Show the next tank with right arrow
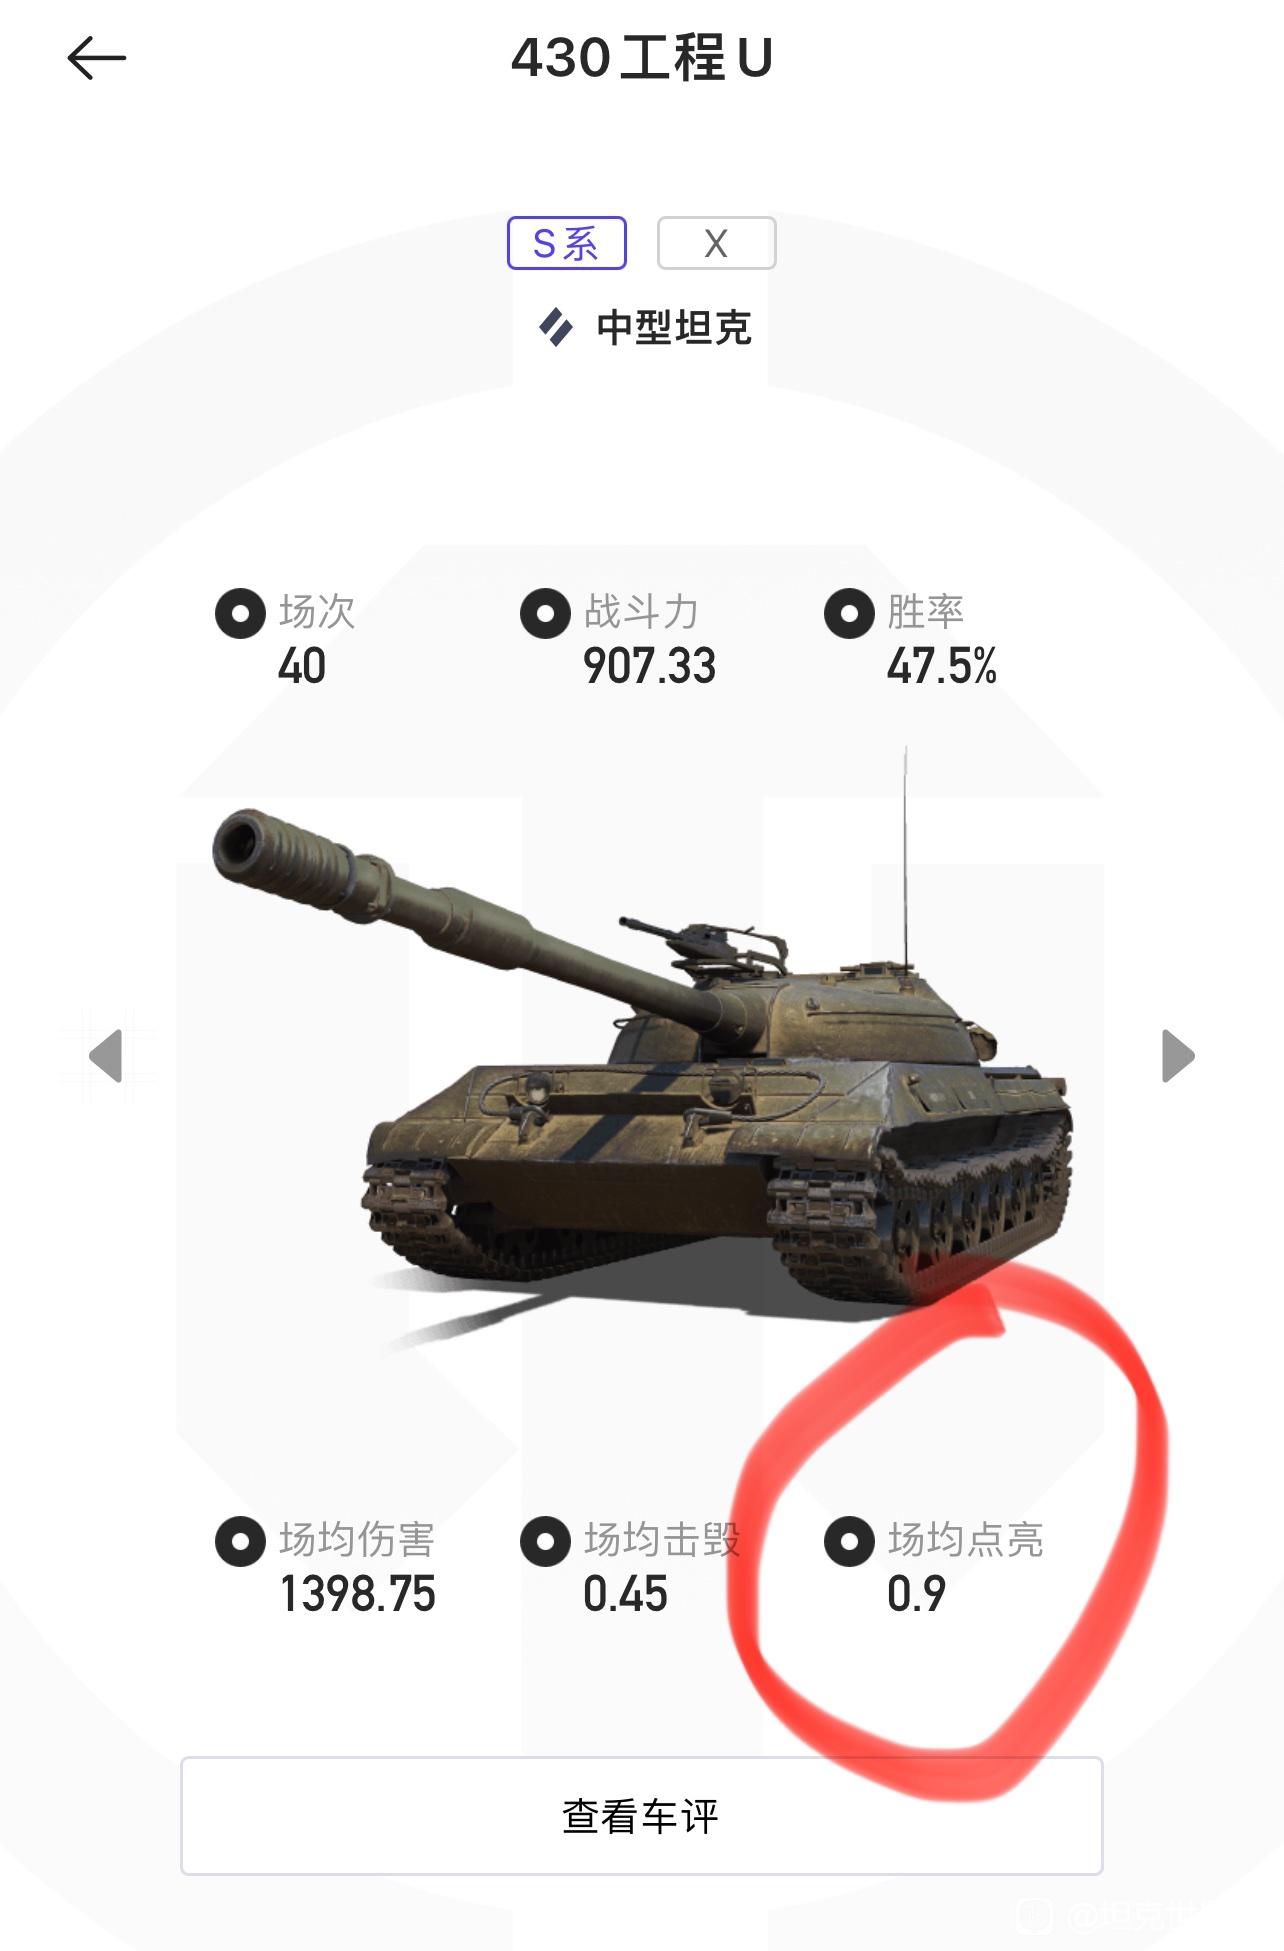Viewport: 1284px width, 1951px height. (x=1178, y=1056)
